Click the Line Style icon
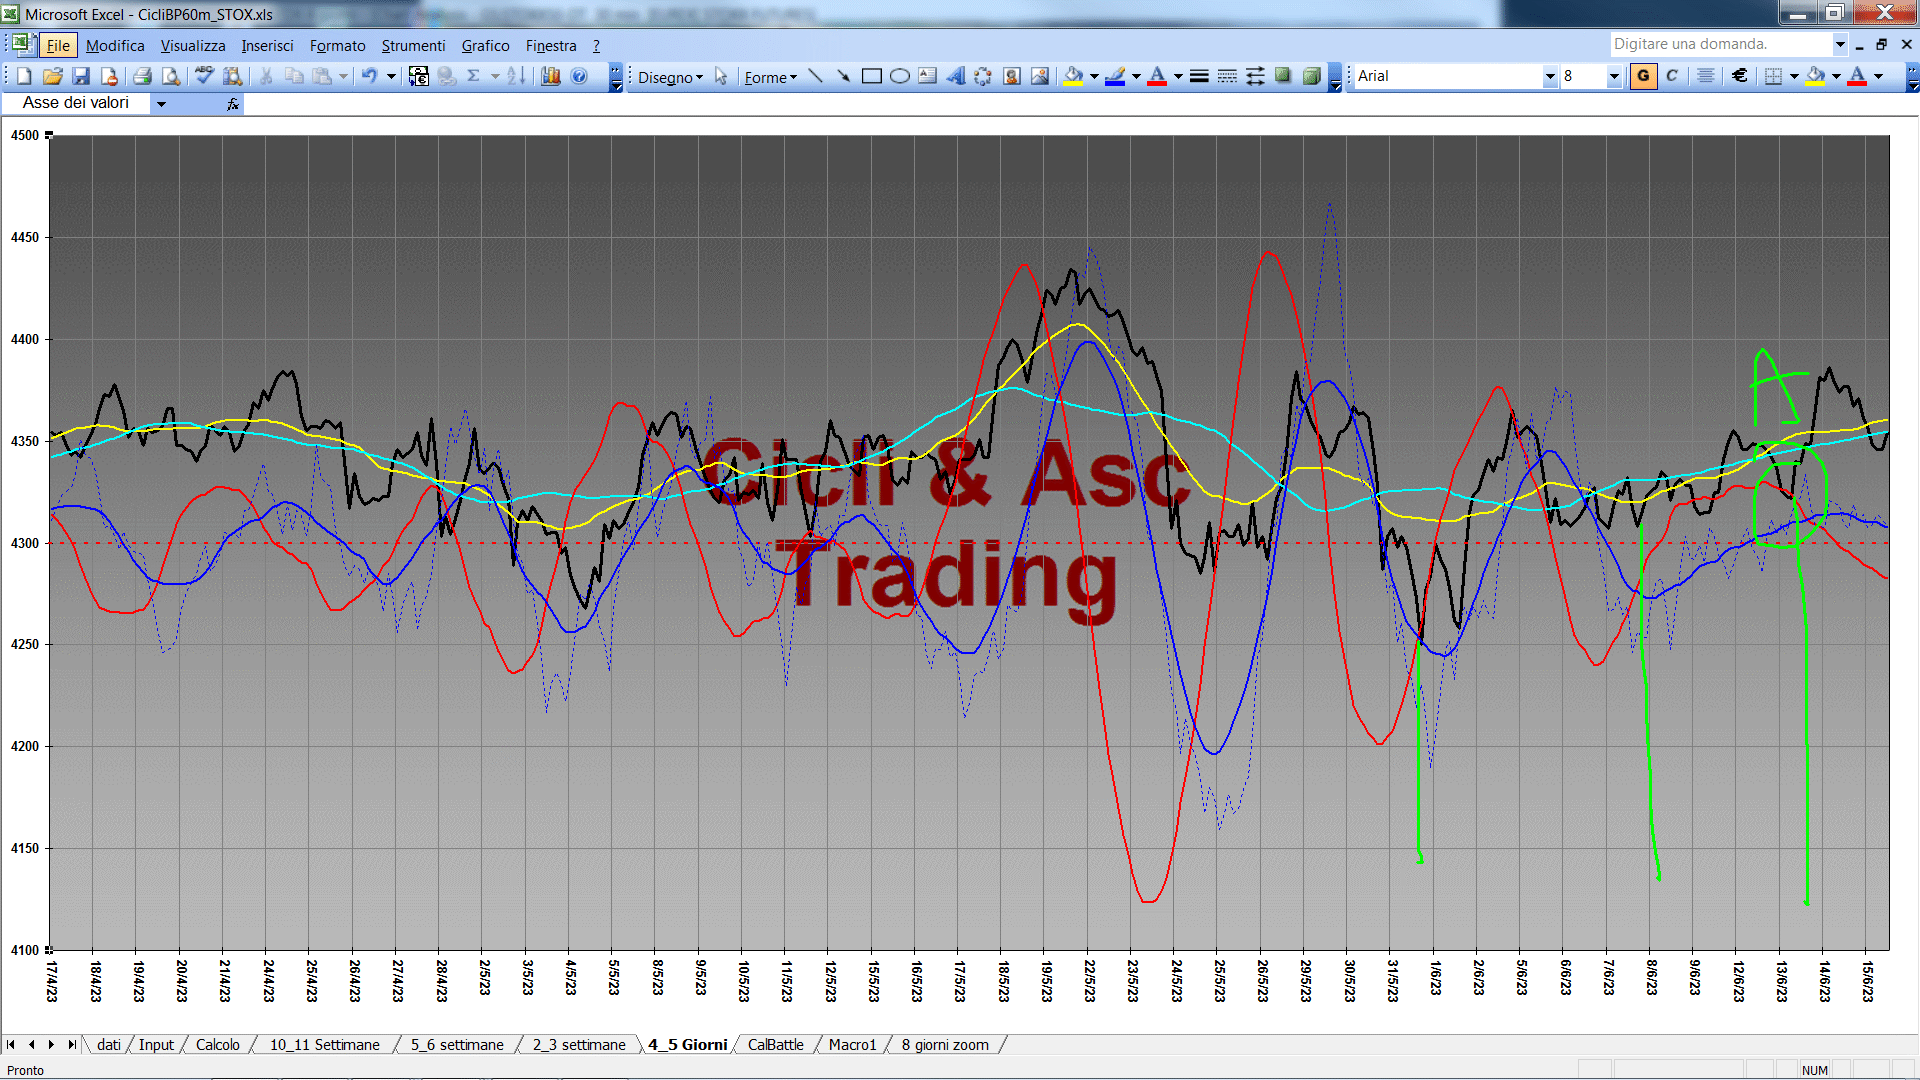The height and width of the screenshot is (1080, 1920). [x=1199, y=76]
